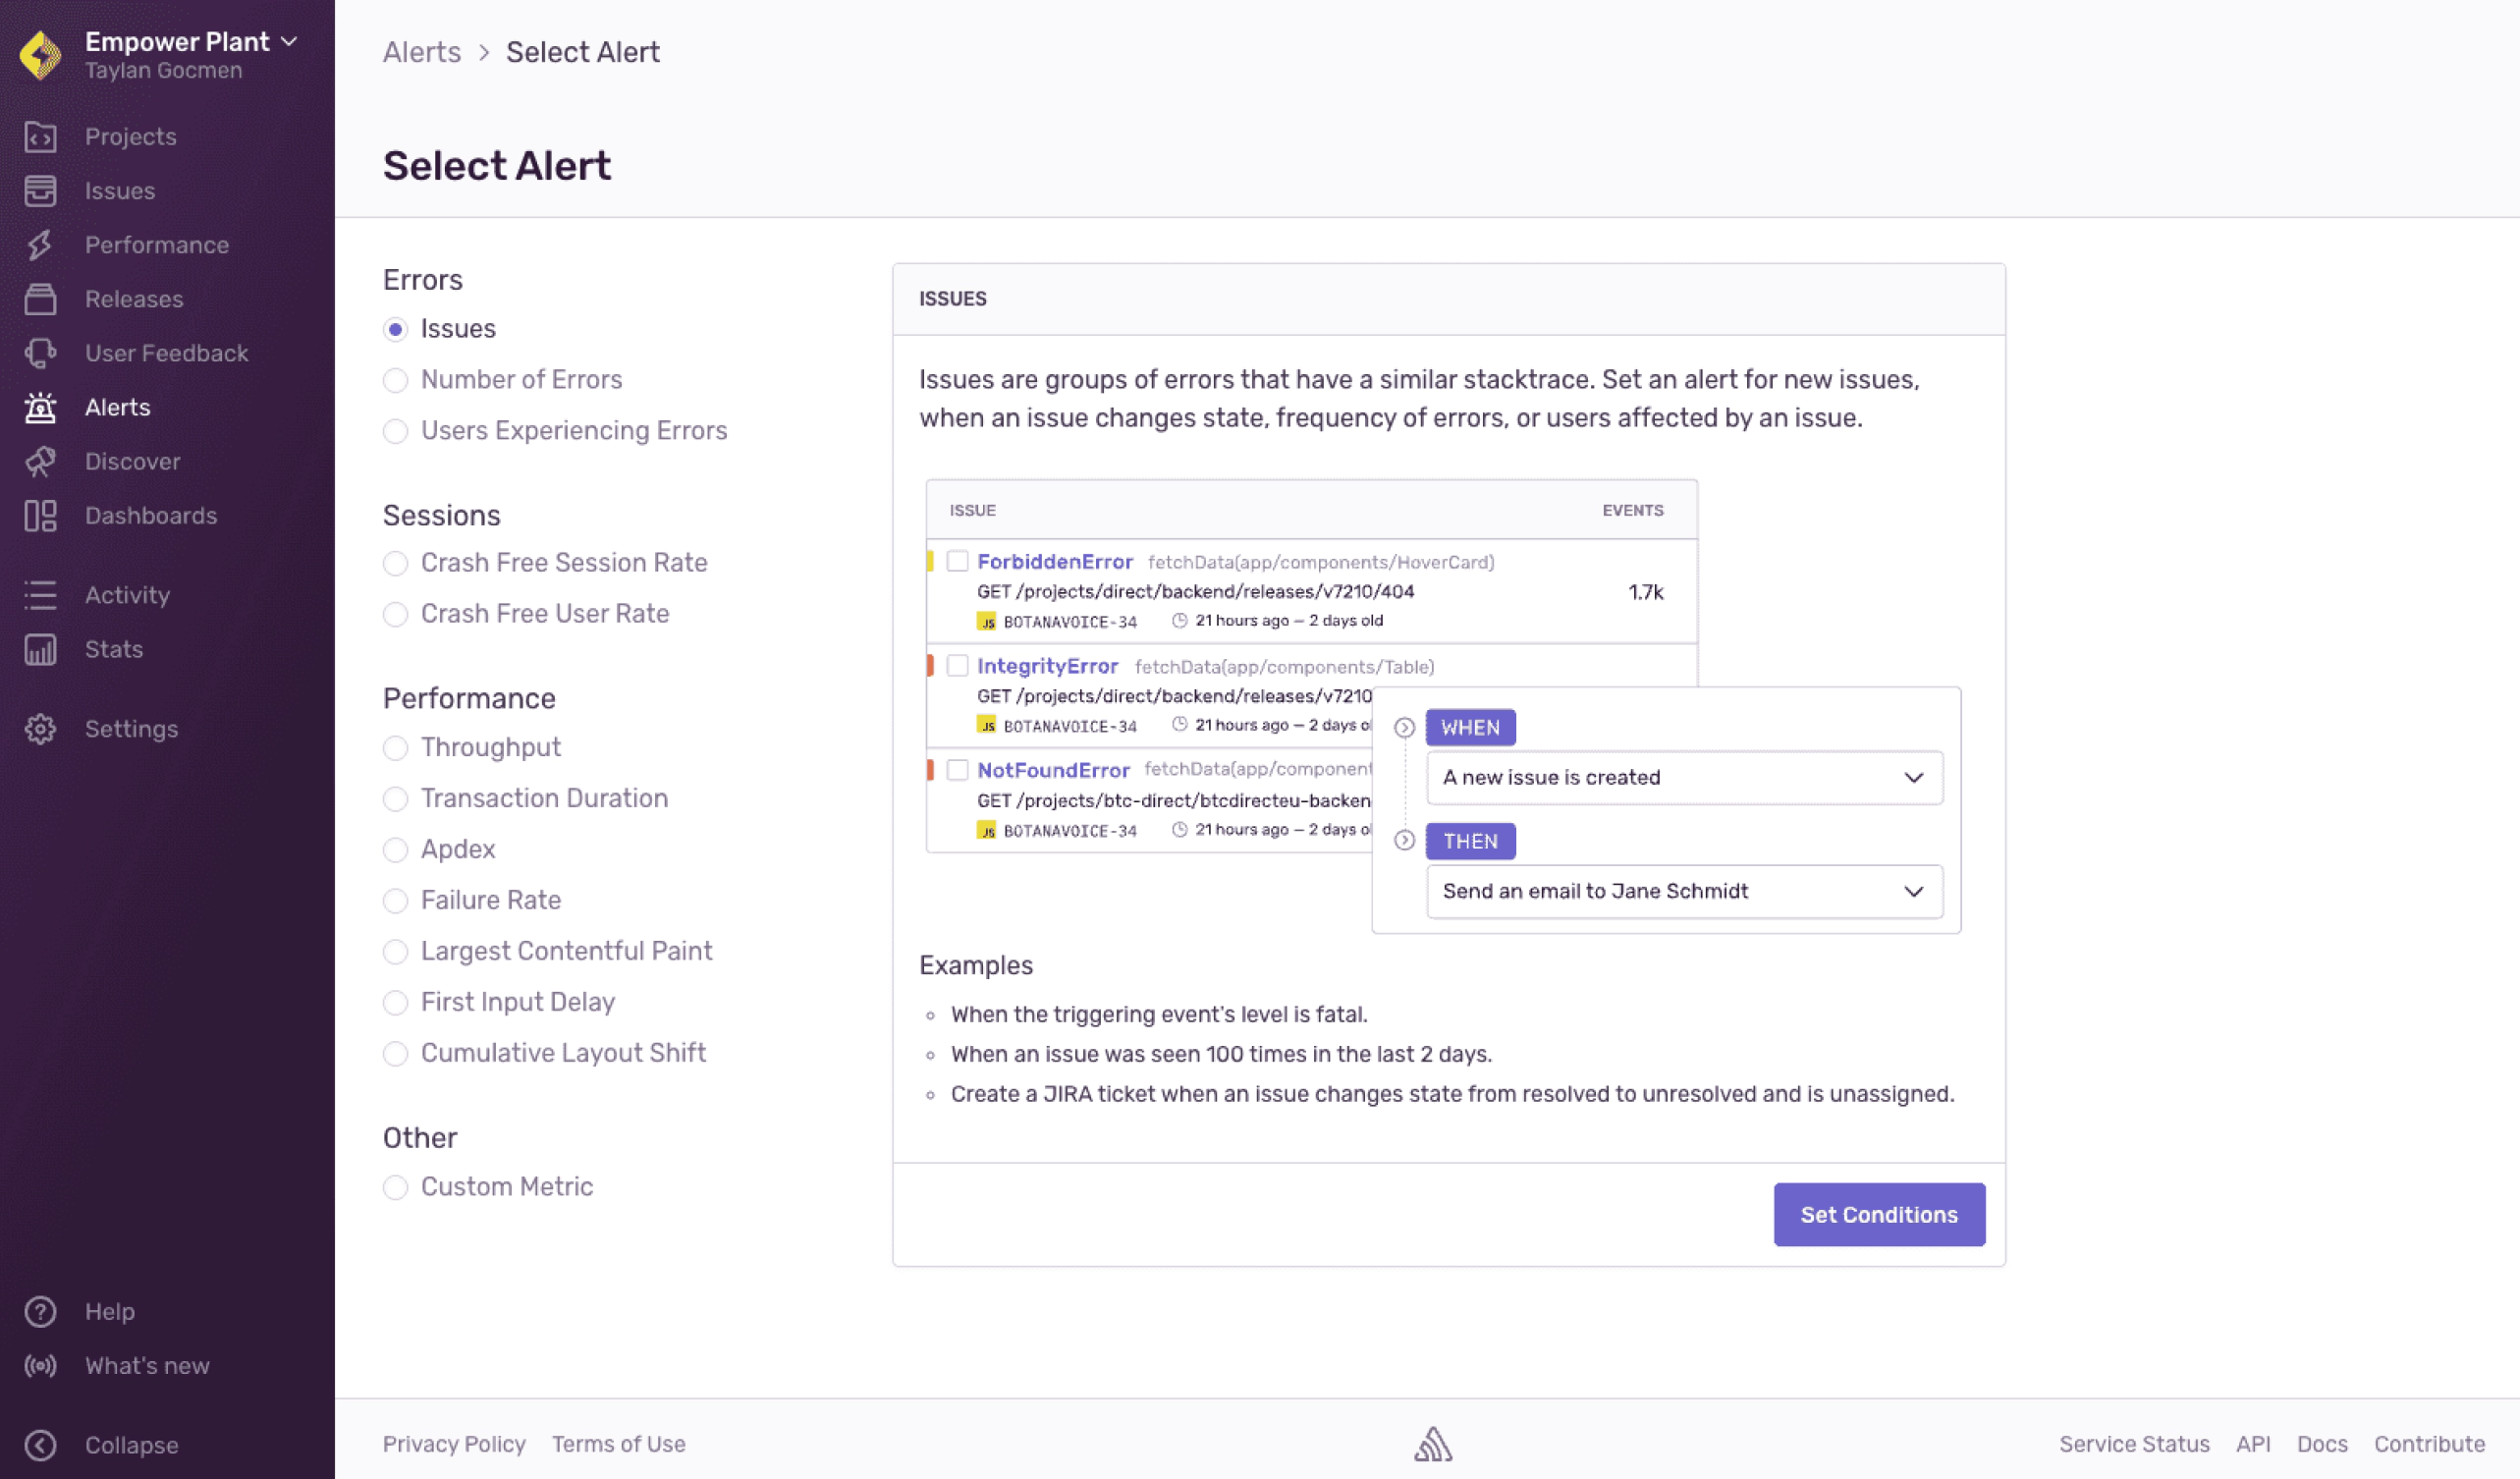
Task: Select the Apdex radio button
Action: pyautogui.click(x=395, y=849)
